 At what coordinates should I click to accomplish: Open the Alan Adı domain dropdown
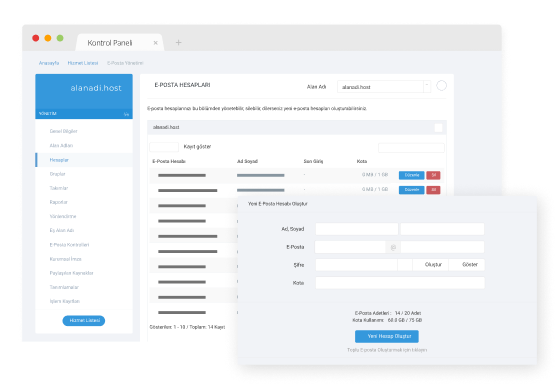[384, 87]
